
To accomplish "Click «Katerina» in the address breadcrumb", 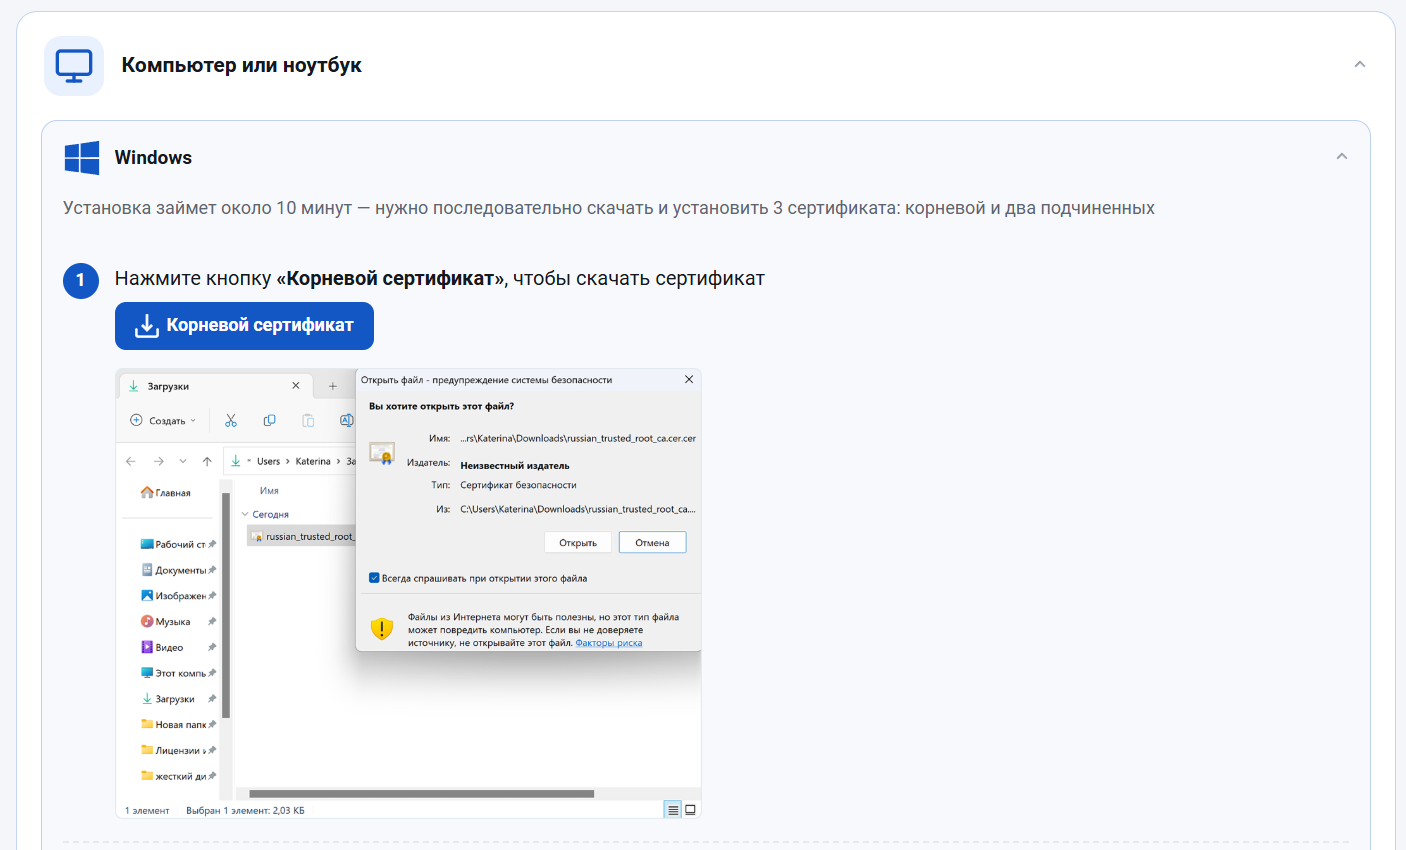I will [x=313, y=461].
